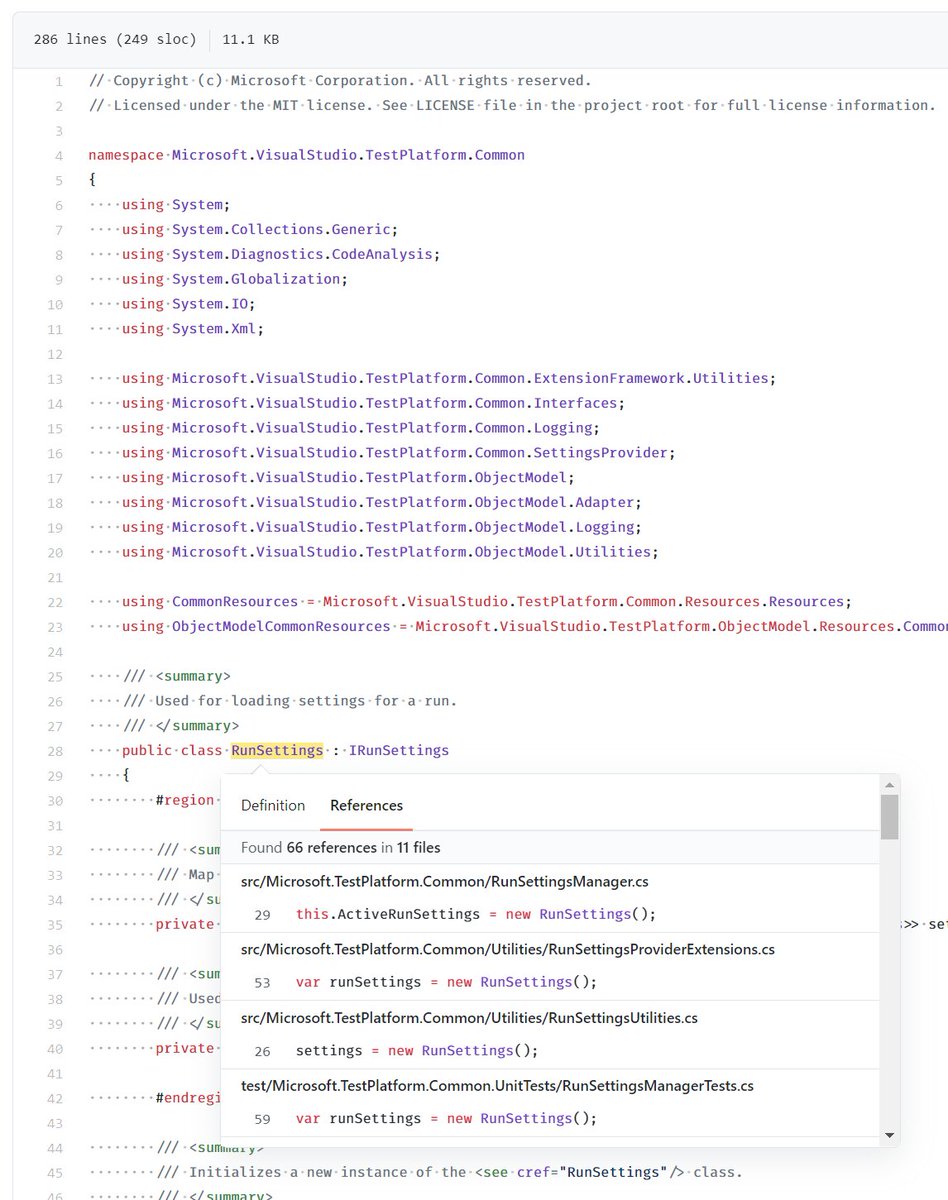Click scrollbar up arrow in references popup
This screenshot has width=948, height=1200.
(889, 784)
